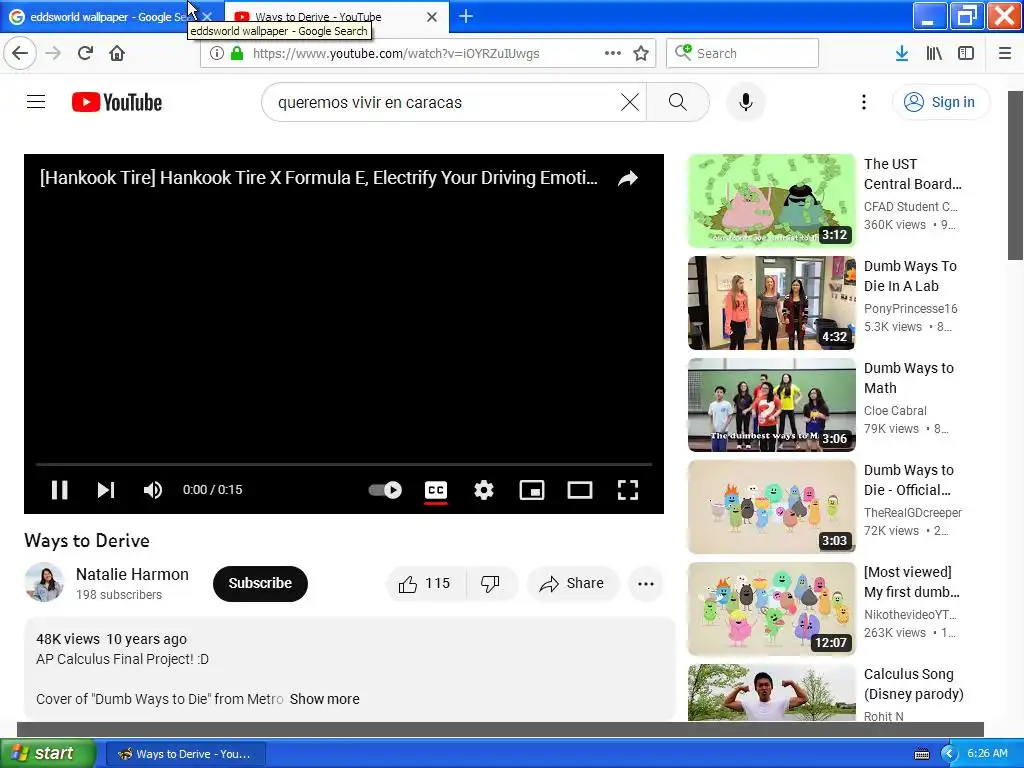
Task: Pause the video playback
Action: 59,490
